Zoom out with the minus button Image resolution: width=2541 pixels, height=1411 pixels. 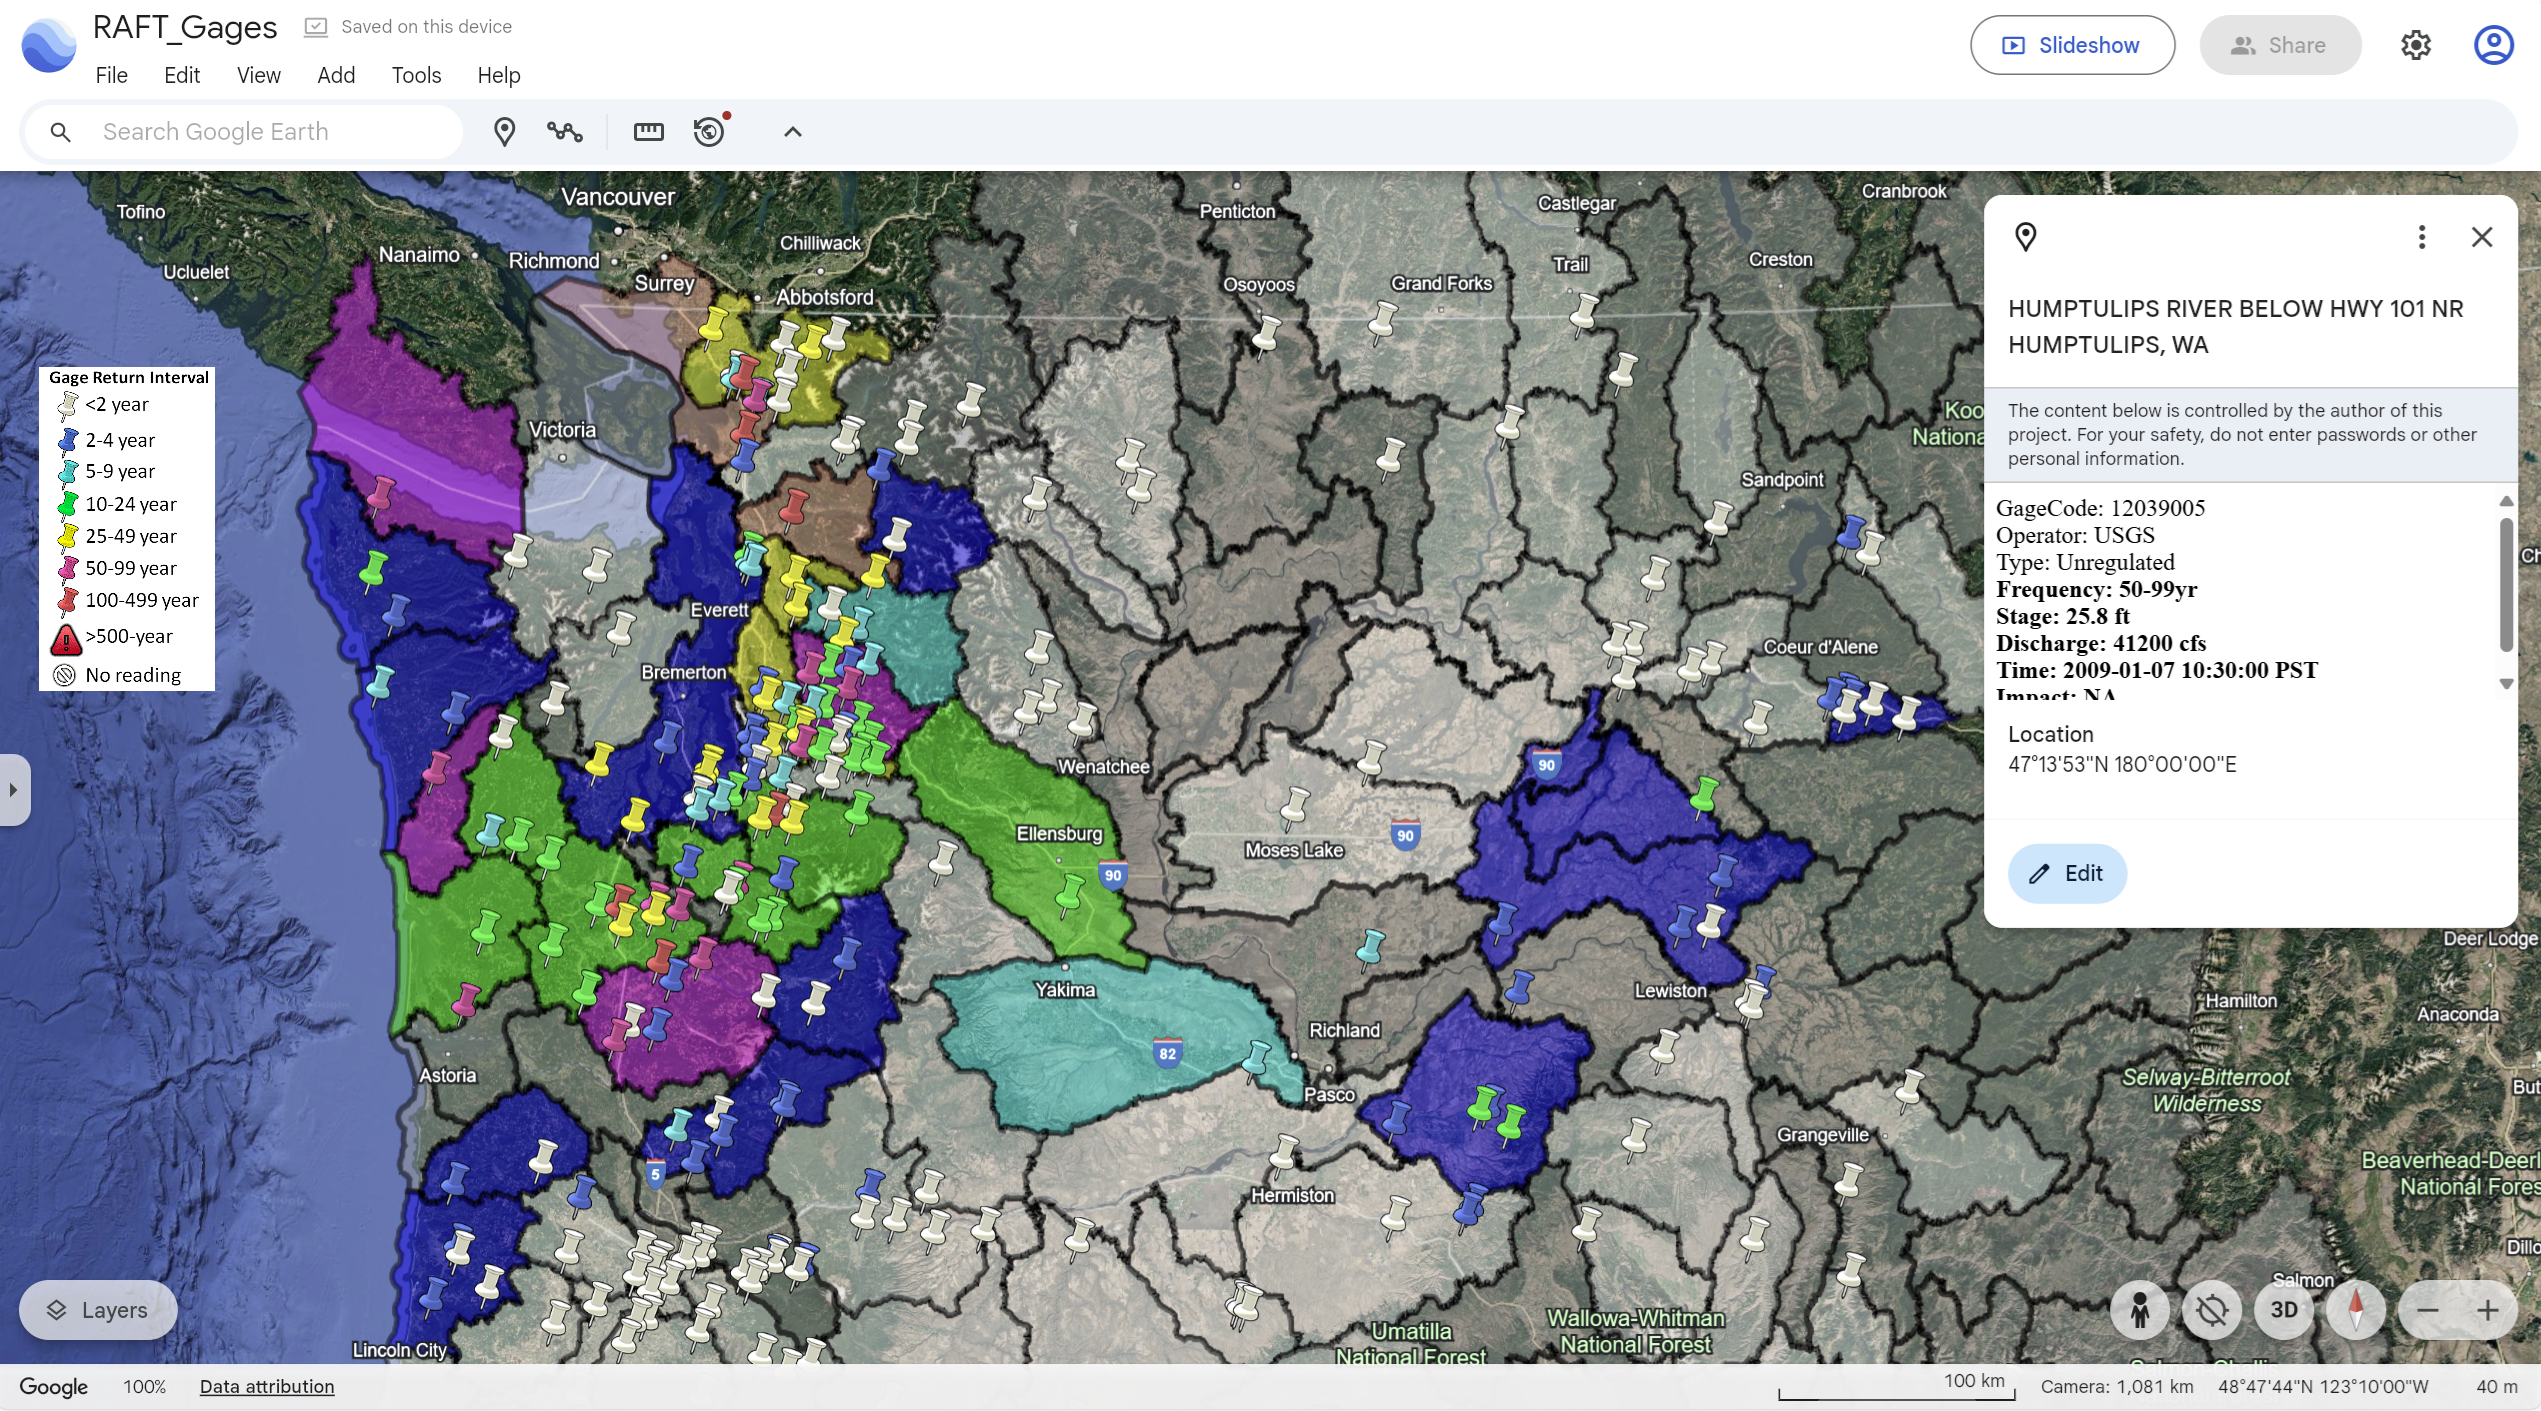(2427, 1309)
